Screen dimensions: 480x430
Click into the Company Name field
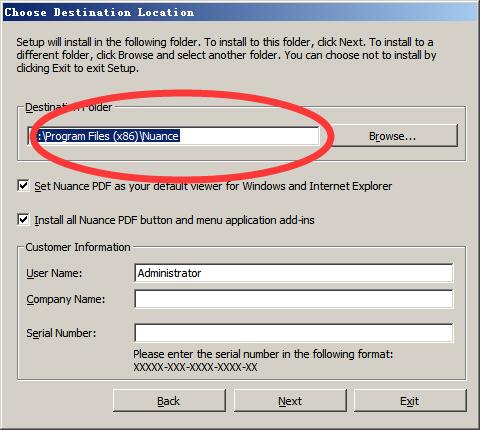294,299
